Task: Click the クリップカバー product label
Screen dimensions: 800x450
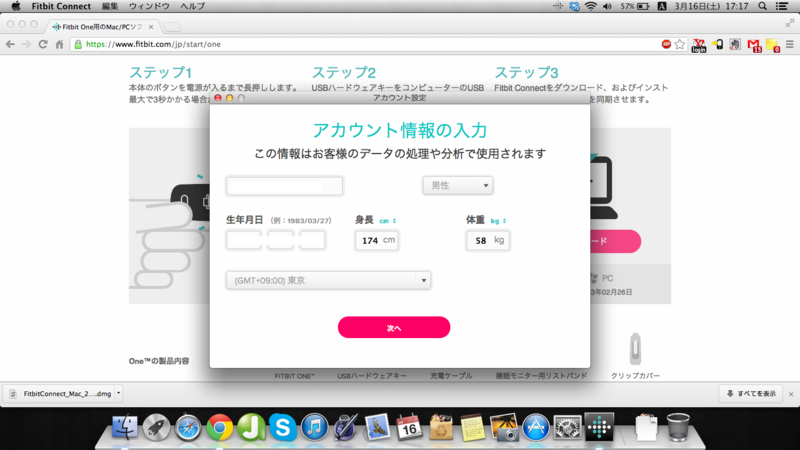Action: click(x=635, y=376)
